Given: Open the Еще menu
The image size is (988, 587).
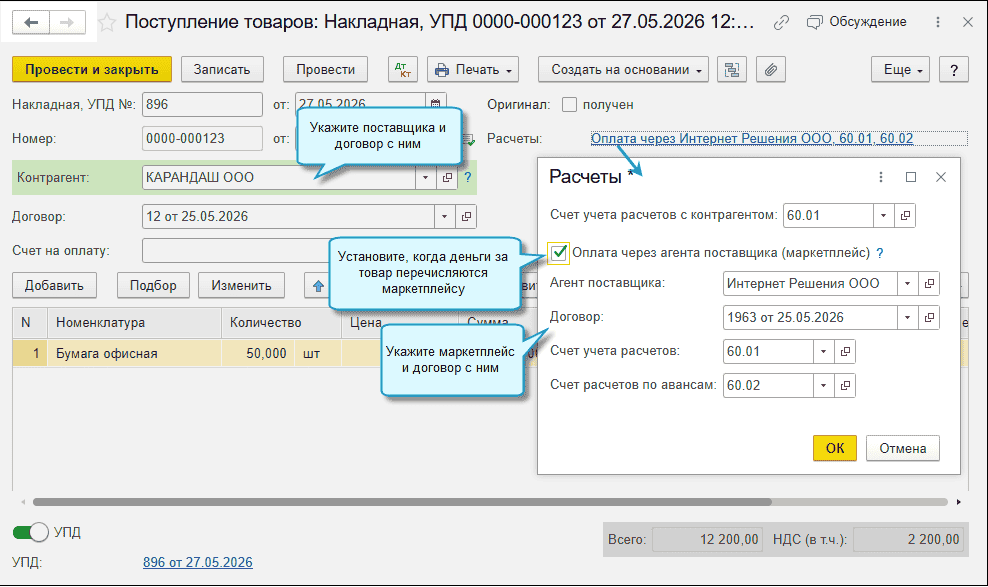Looking at the screenshot, I should pyautogui.click(x=900, y=69).
